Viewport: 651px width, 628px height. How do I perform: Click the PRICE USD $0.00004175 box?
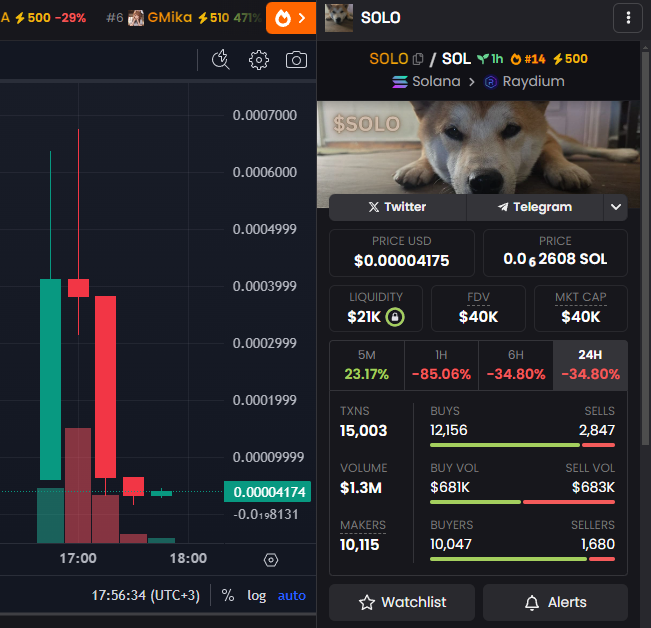tap(401, 253)
